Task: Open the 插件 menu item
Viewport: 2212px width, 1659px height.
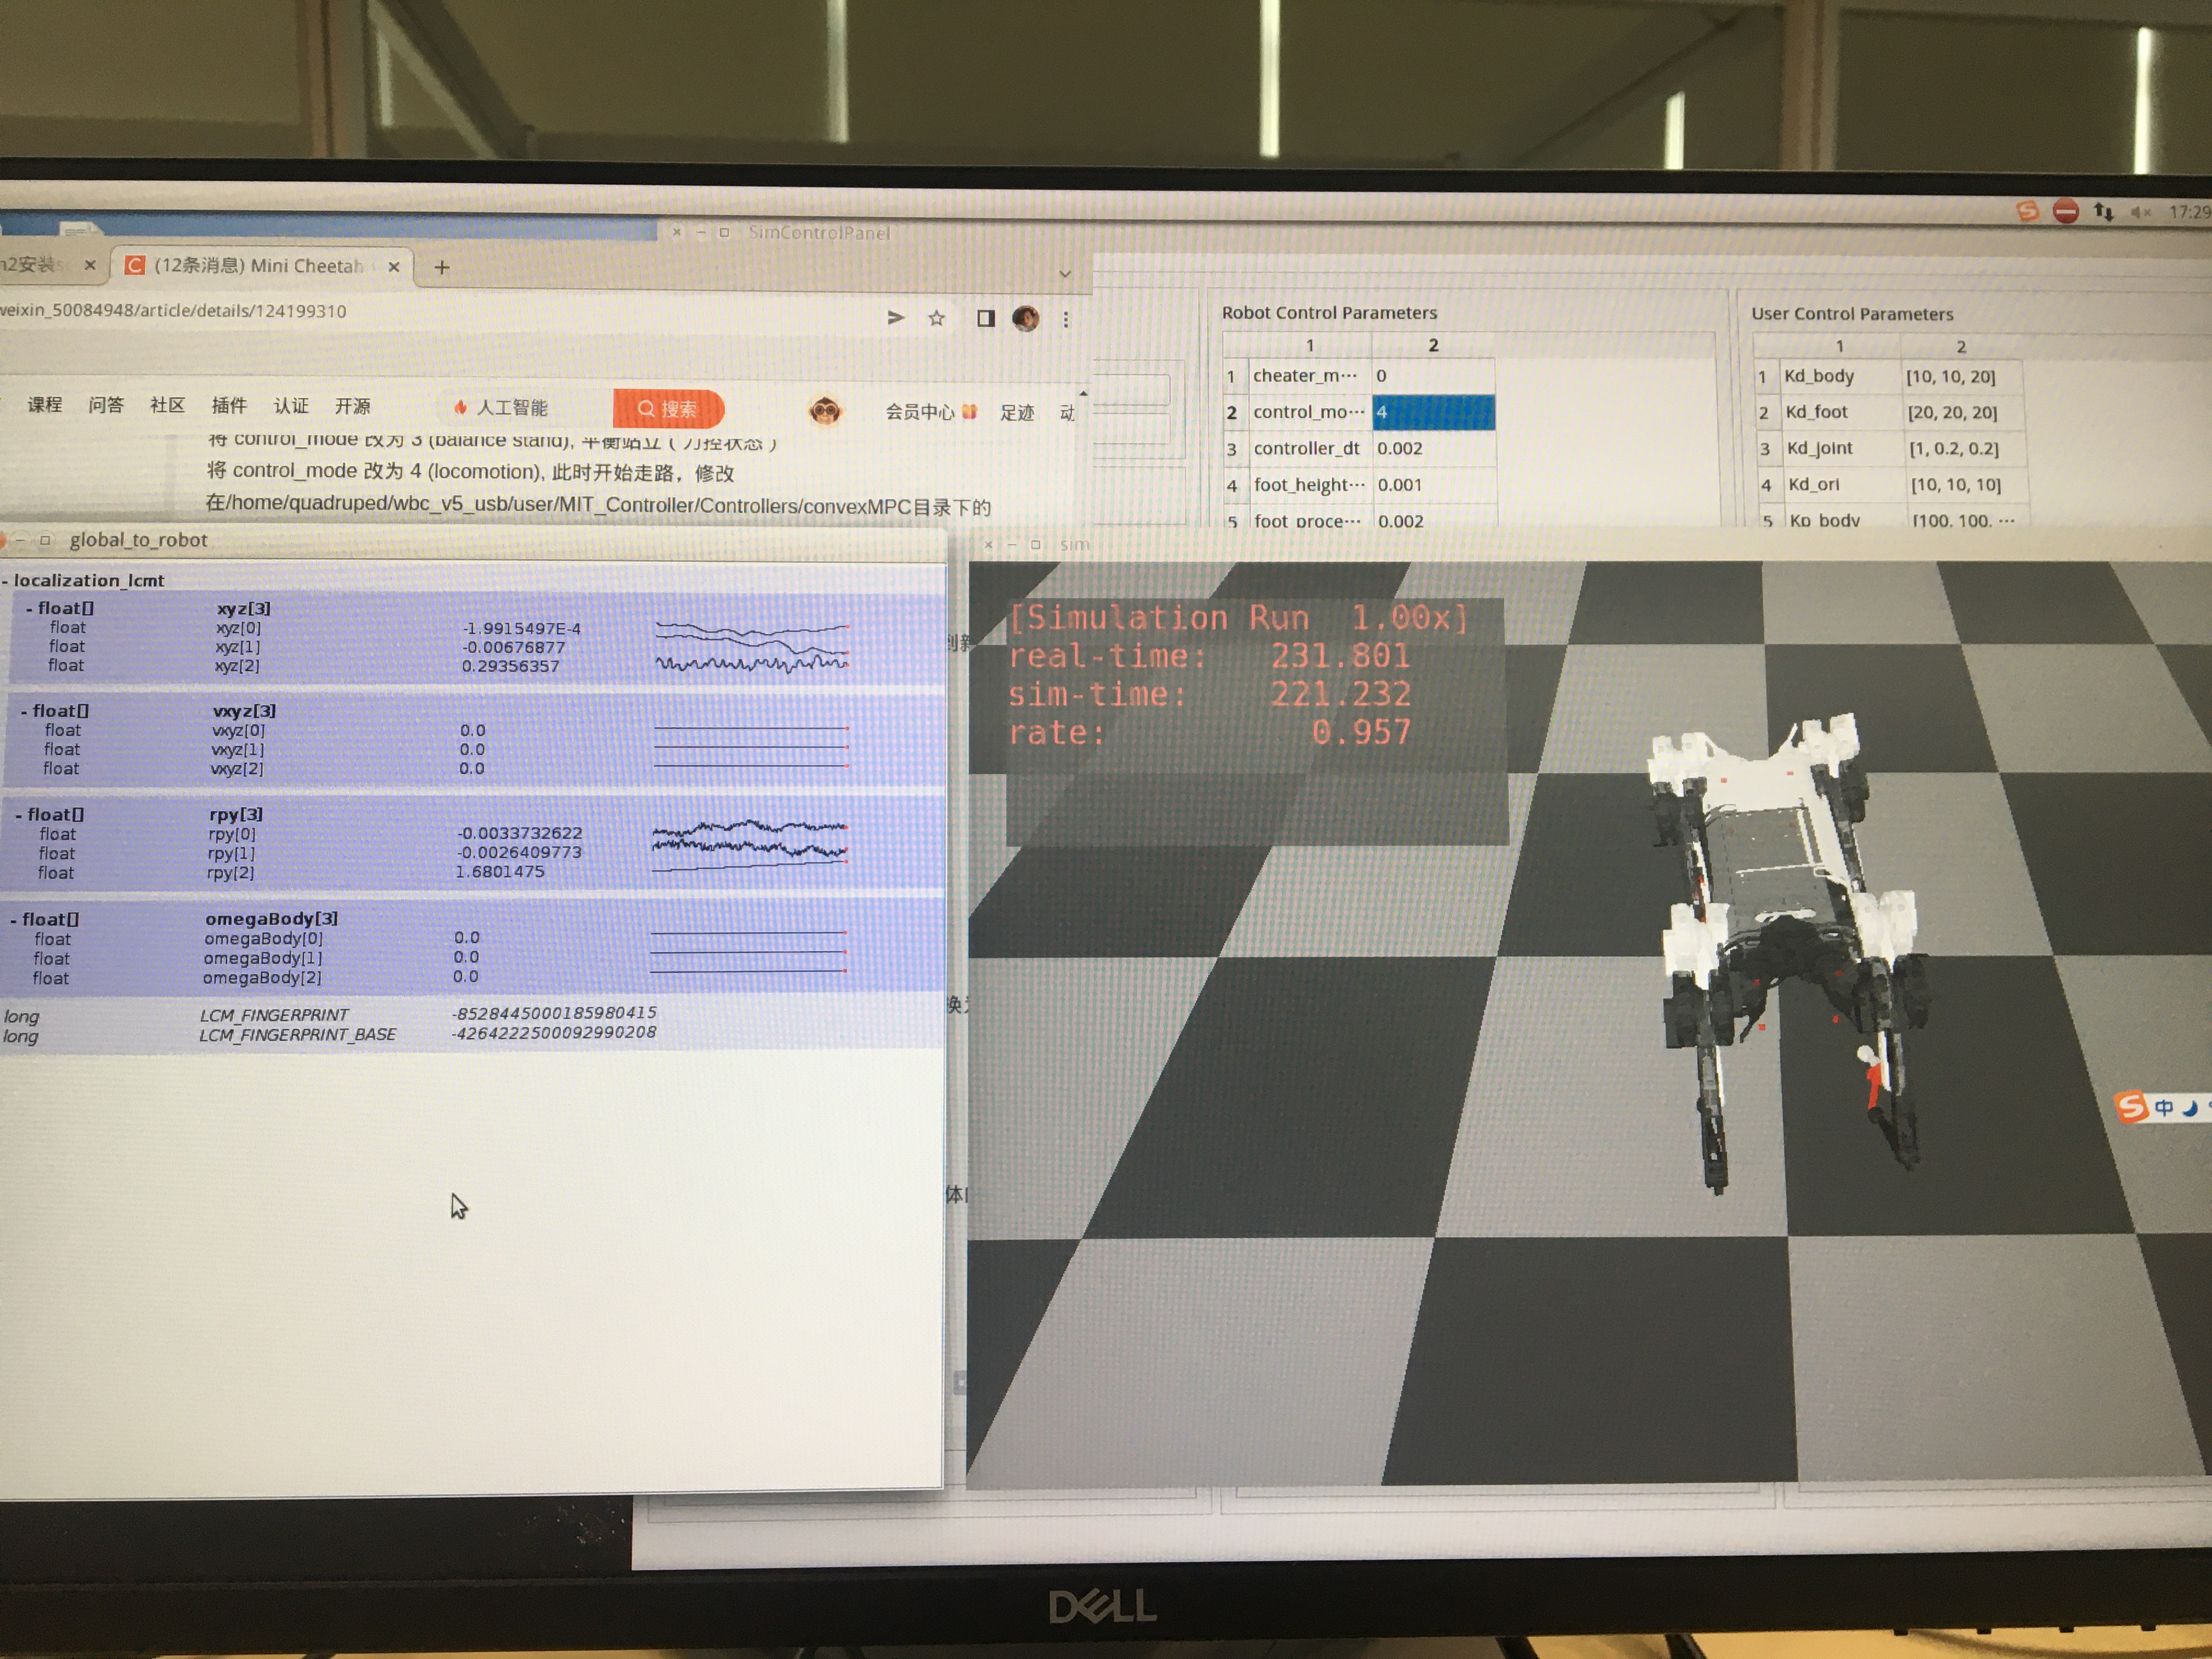Action: (x=229, y=405)
